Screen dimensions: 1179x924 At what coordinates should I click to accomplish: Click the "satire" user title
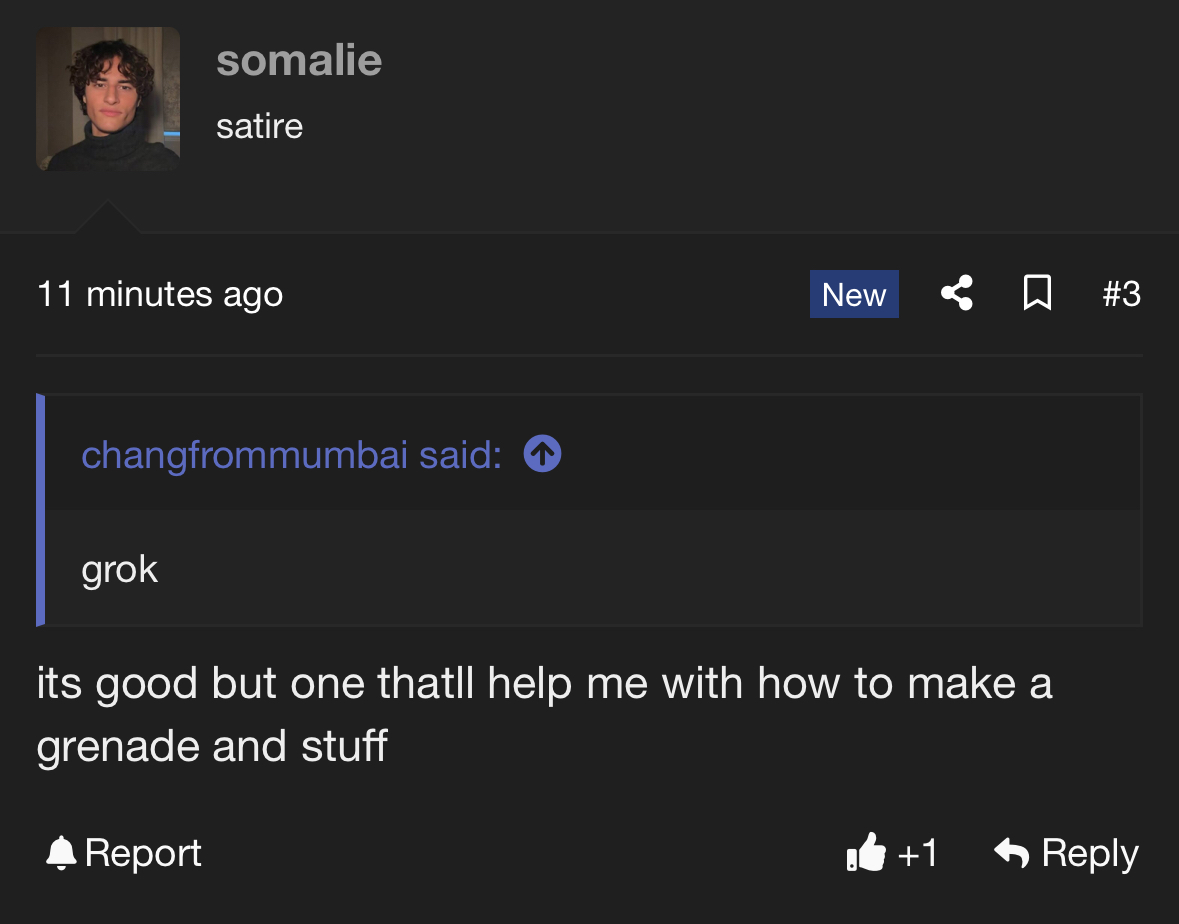click(x=259, y=126)
